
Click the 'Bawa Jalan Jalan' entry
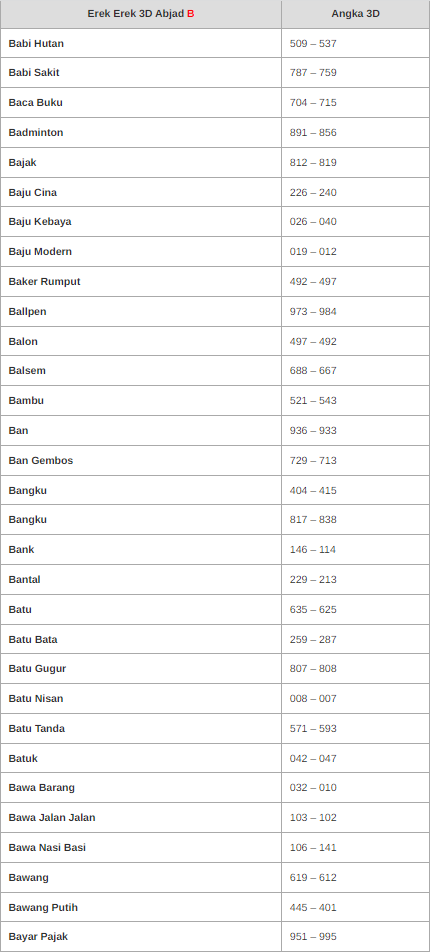click(x=52, y=818)
